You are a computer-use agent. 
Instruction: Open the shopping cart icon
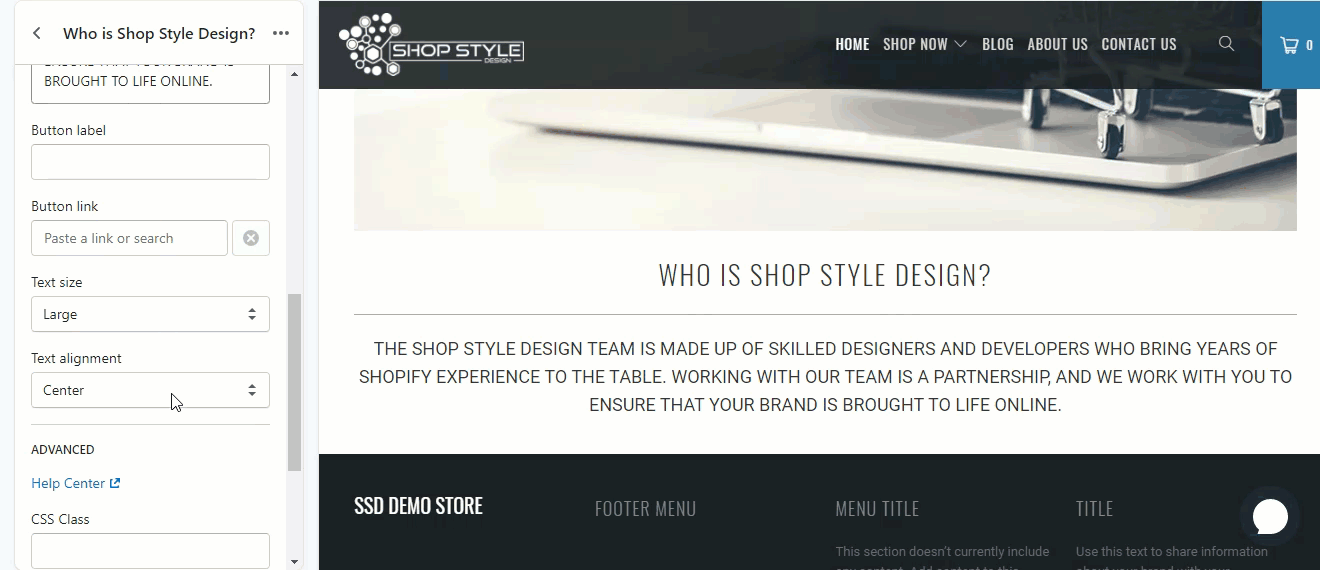point(1291,45)
